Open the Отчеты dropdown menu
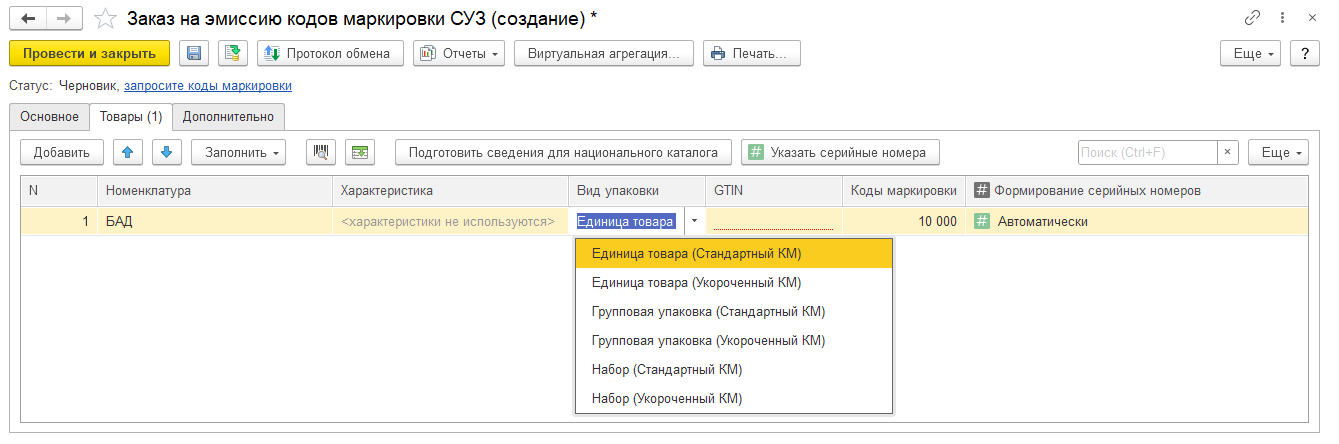 pyautogui.click(x=459, y=53)
